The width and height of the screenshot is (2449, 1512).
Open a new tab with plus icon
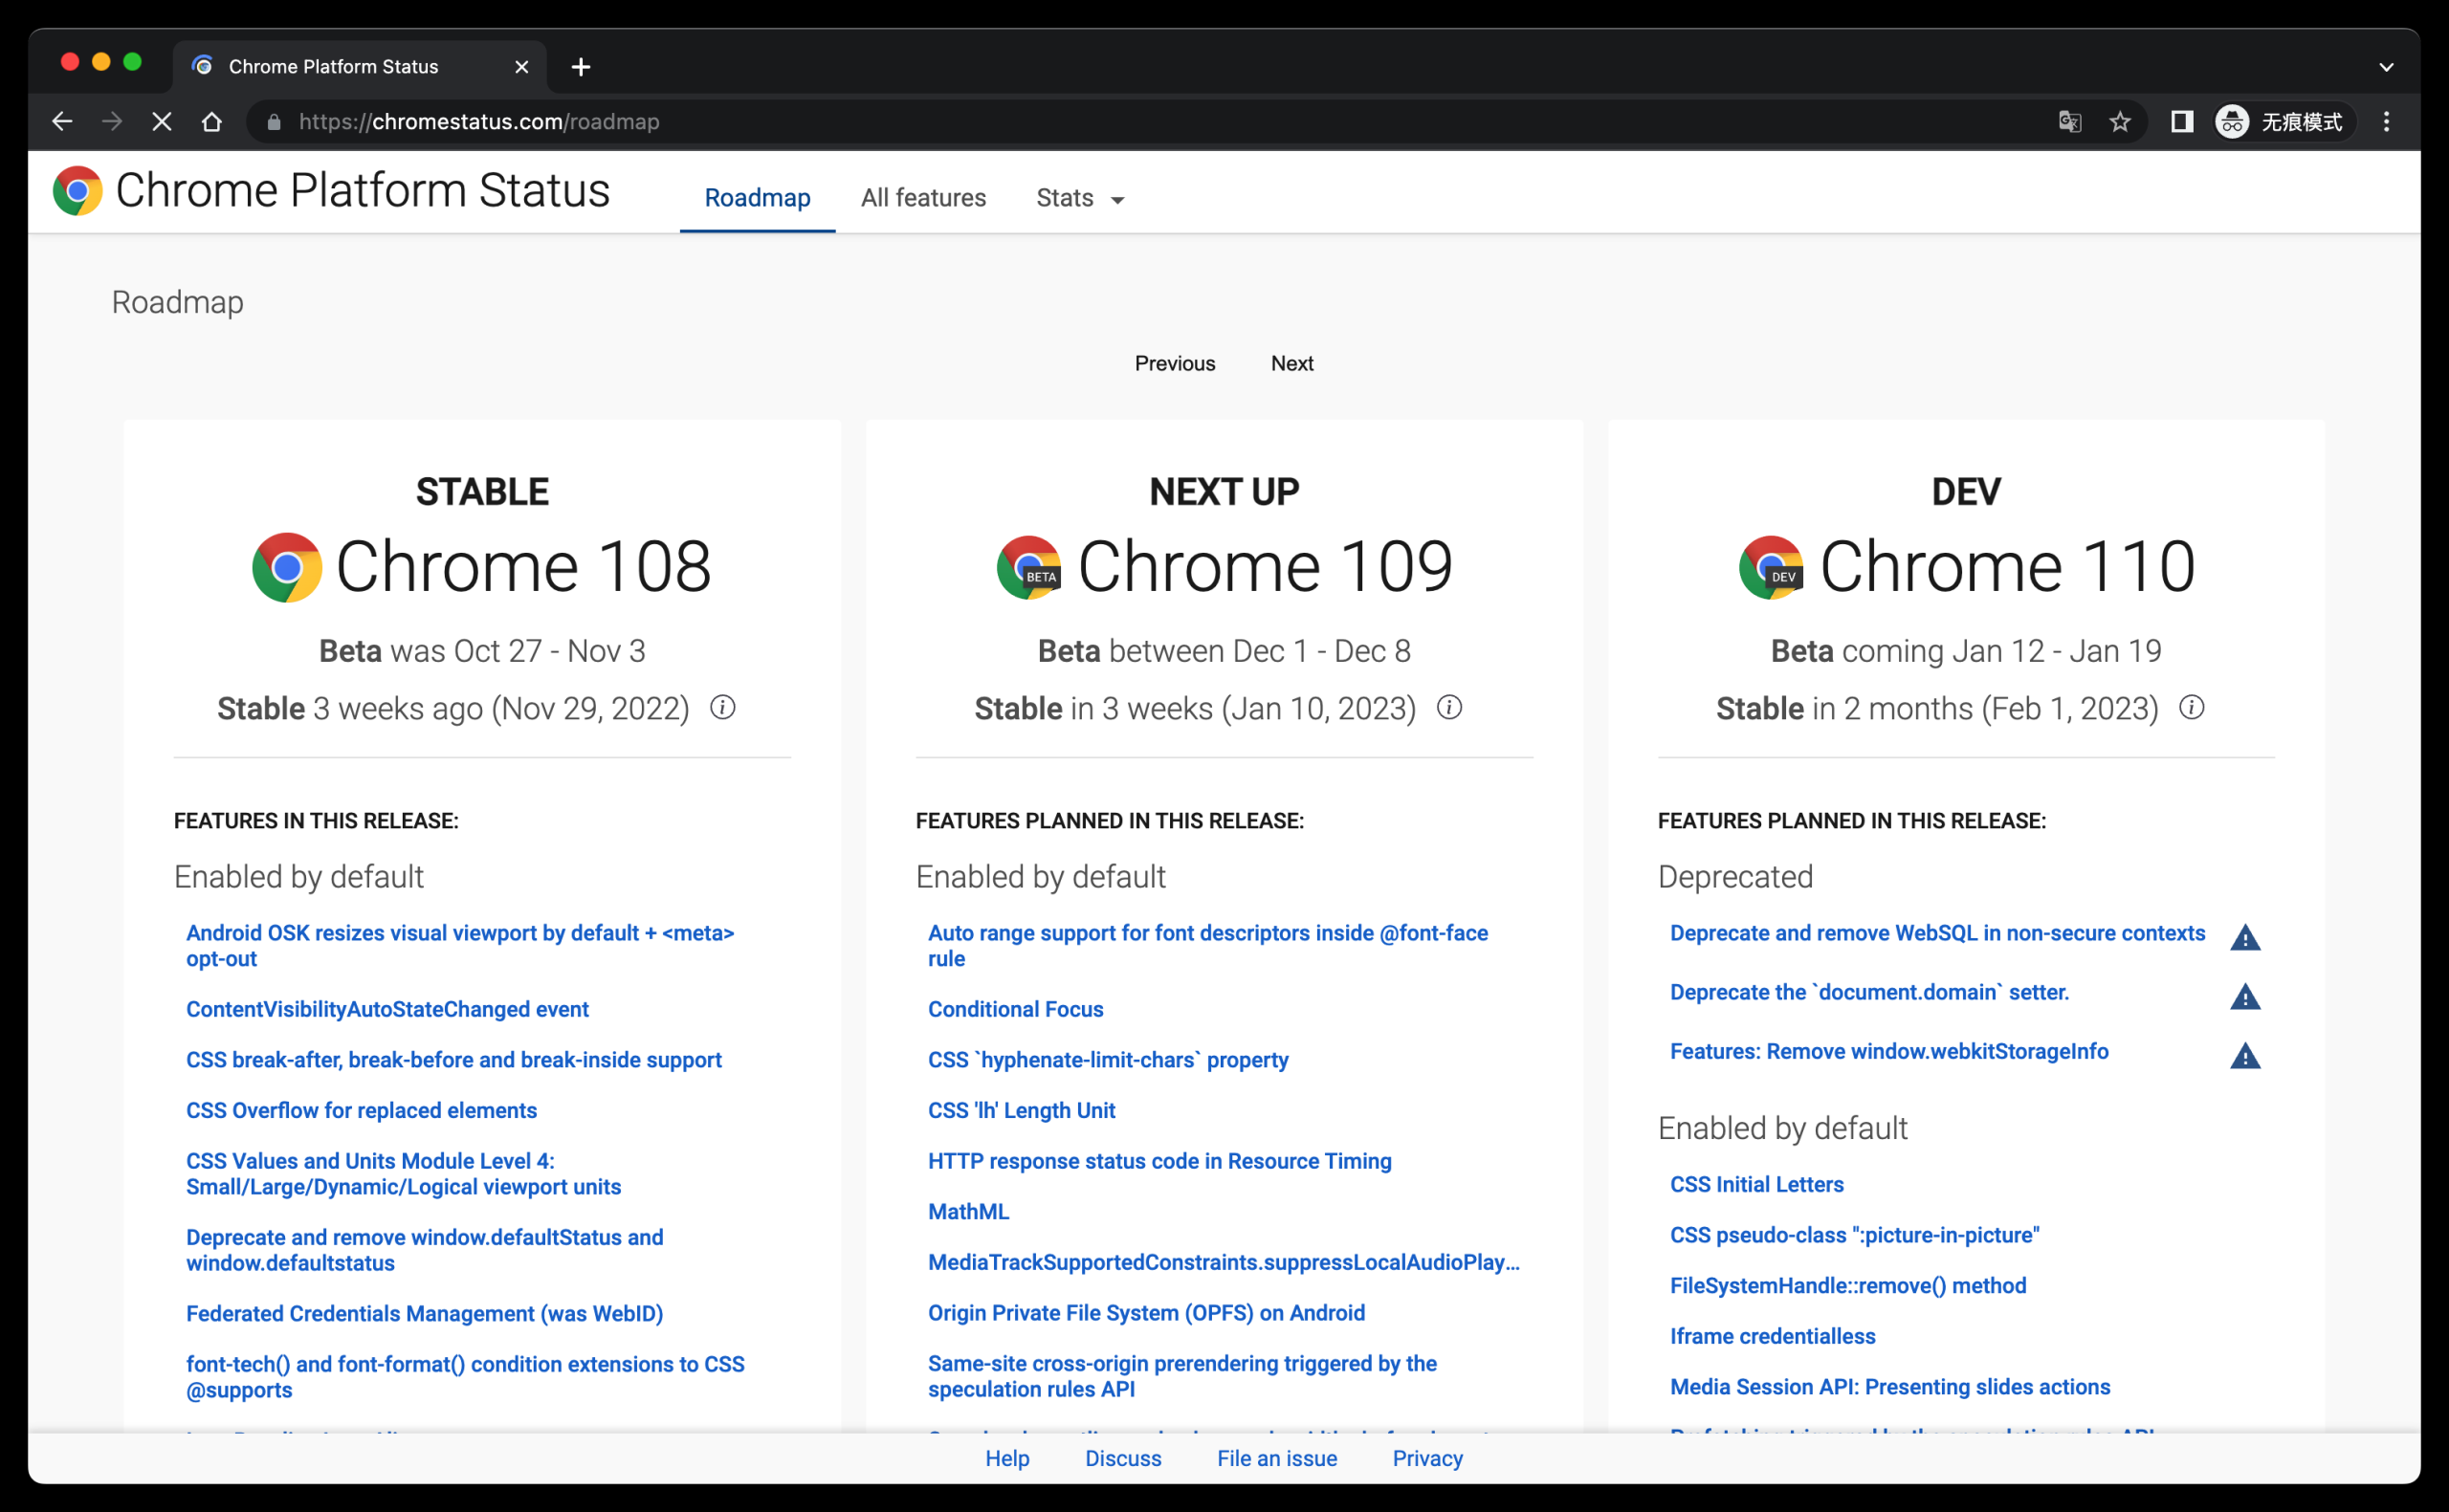click(581, 67)
